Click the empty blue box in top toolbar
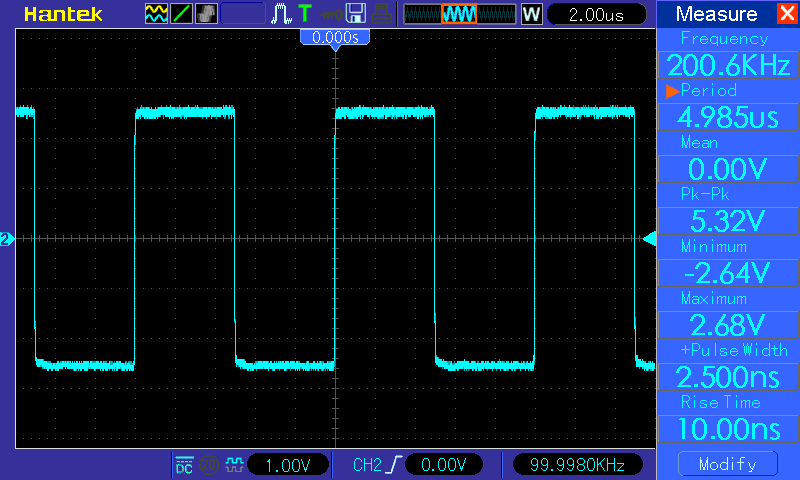The height and width of the screenshot is (480, 800). click(x=243, y=14)
